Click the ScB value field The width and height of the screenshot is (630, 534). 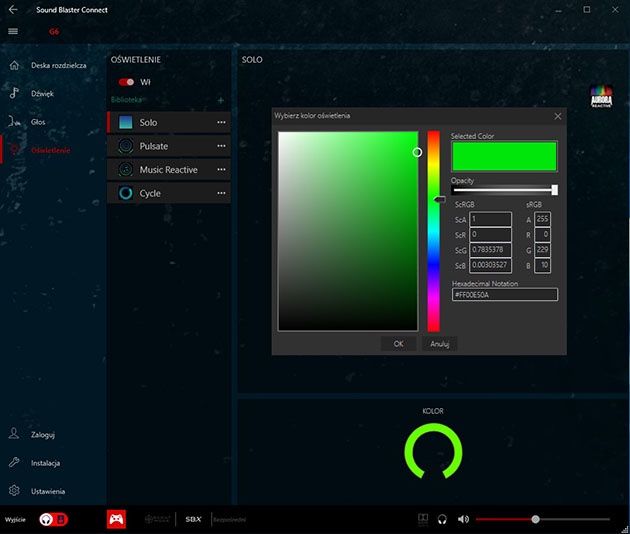[x=490, y=265]
